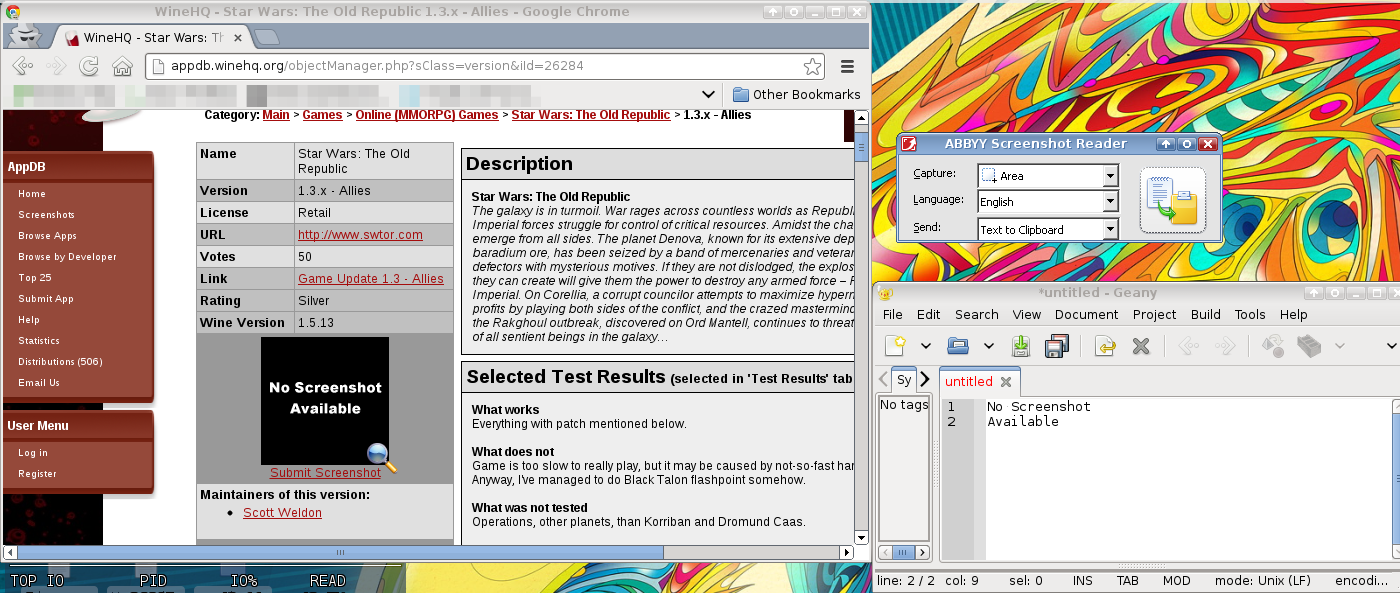Open Browse Apps in AppDB sidebar
The height and width of the screenshot is (593, 1400).
point(47,236)
